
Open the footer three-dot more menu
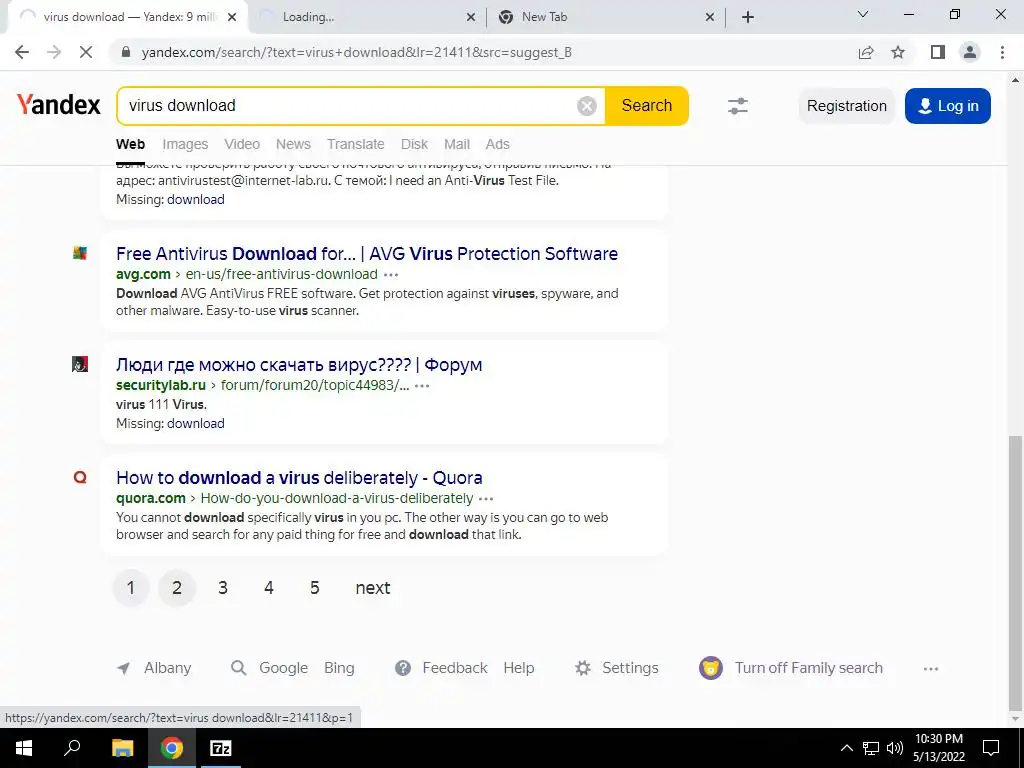(x=931, y=669)
